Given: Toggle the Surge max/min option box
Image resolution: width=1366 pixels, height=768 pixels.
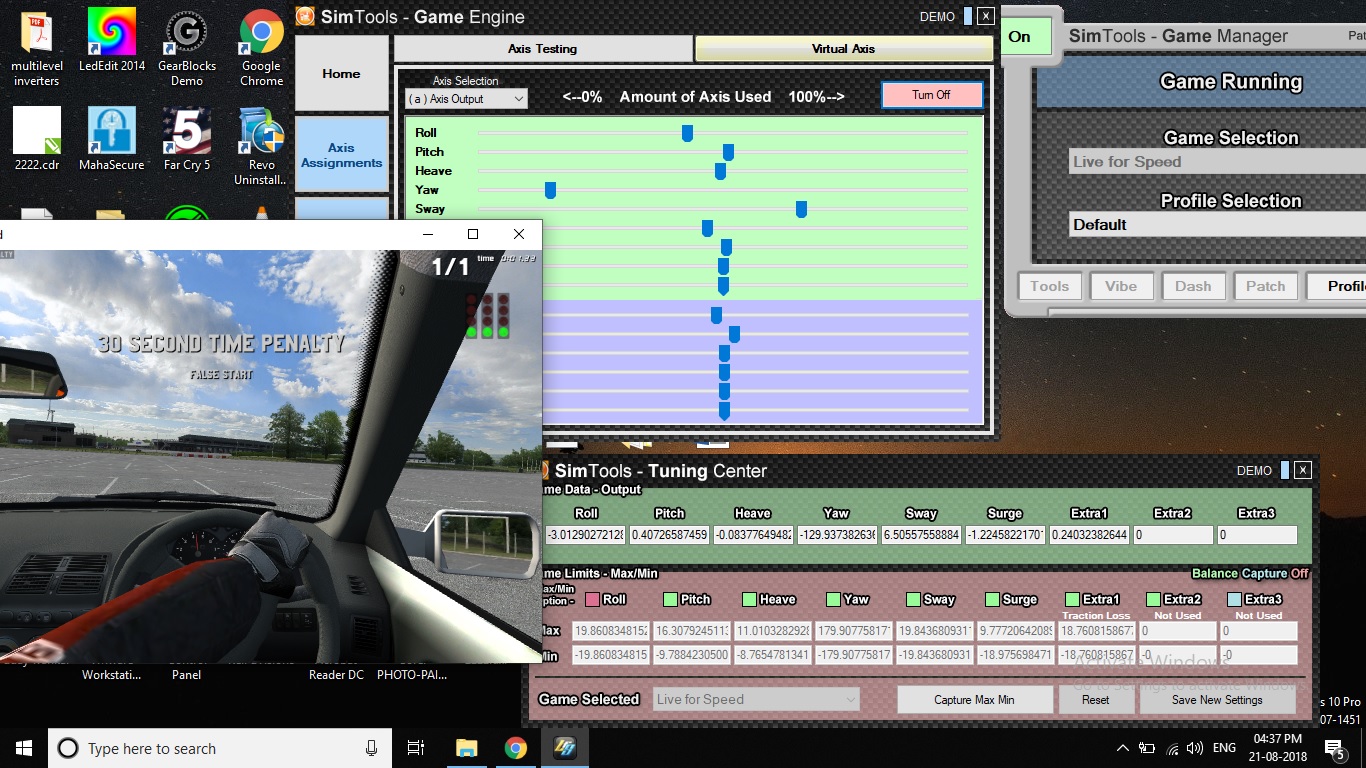Looking at the screenshot, I should pos(992,599).
